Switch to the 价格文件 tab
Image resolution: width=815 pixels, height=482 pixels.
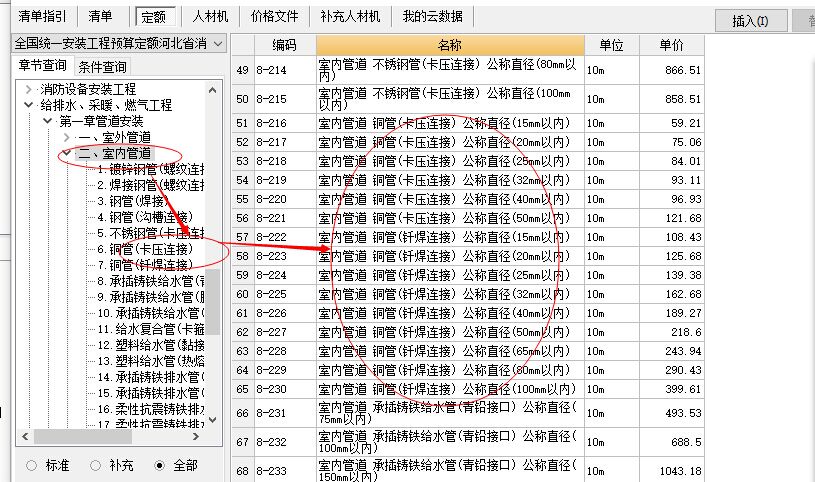[x=274, y=16]
